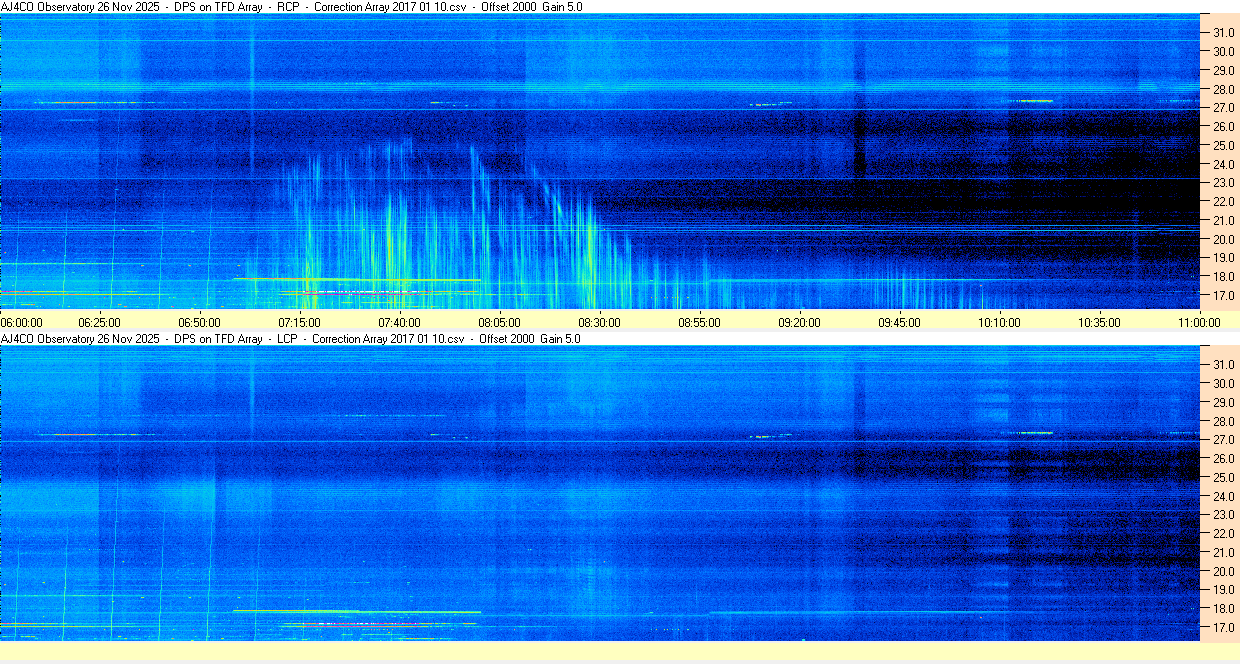Select 28.0 on the RCP frequency scale
The width and height of the screenshot is (1240, 664).
tap(1223, 90)
